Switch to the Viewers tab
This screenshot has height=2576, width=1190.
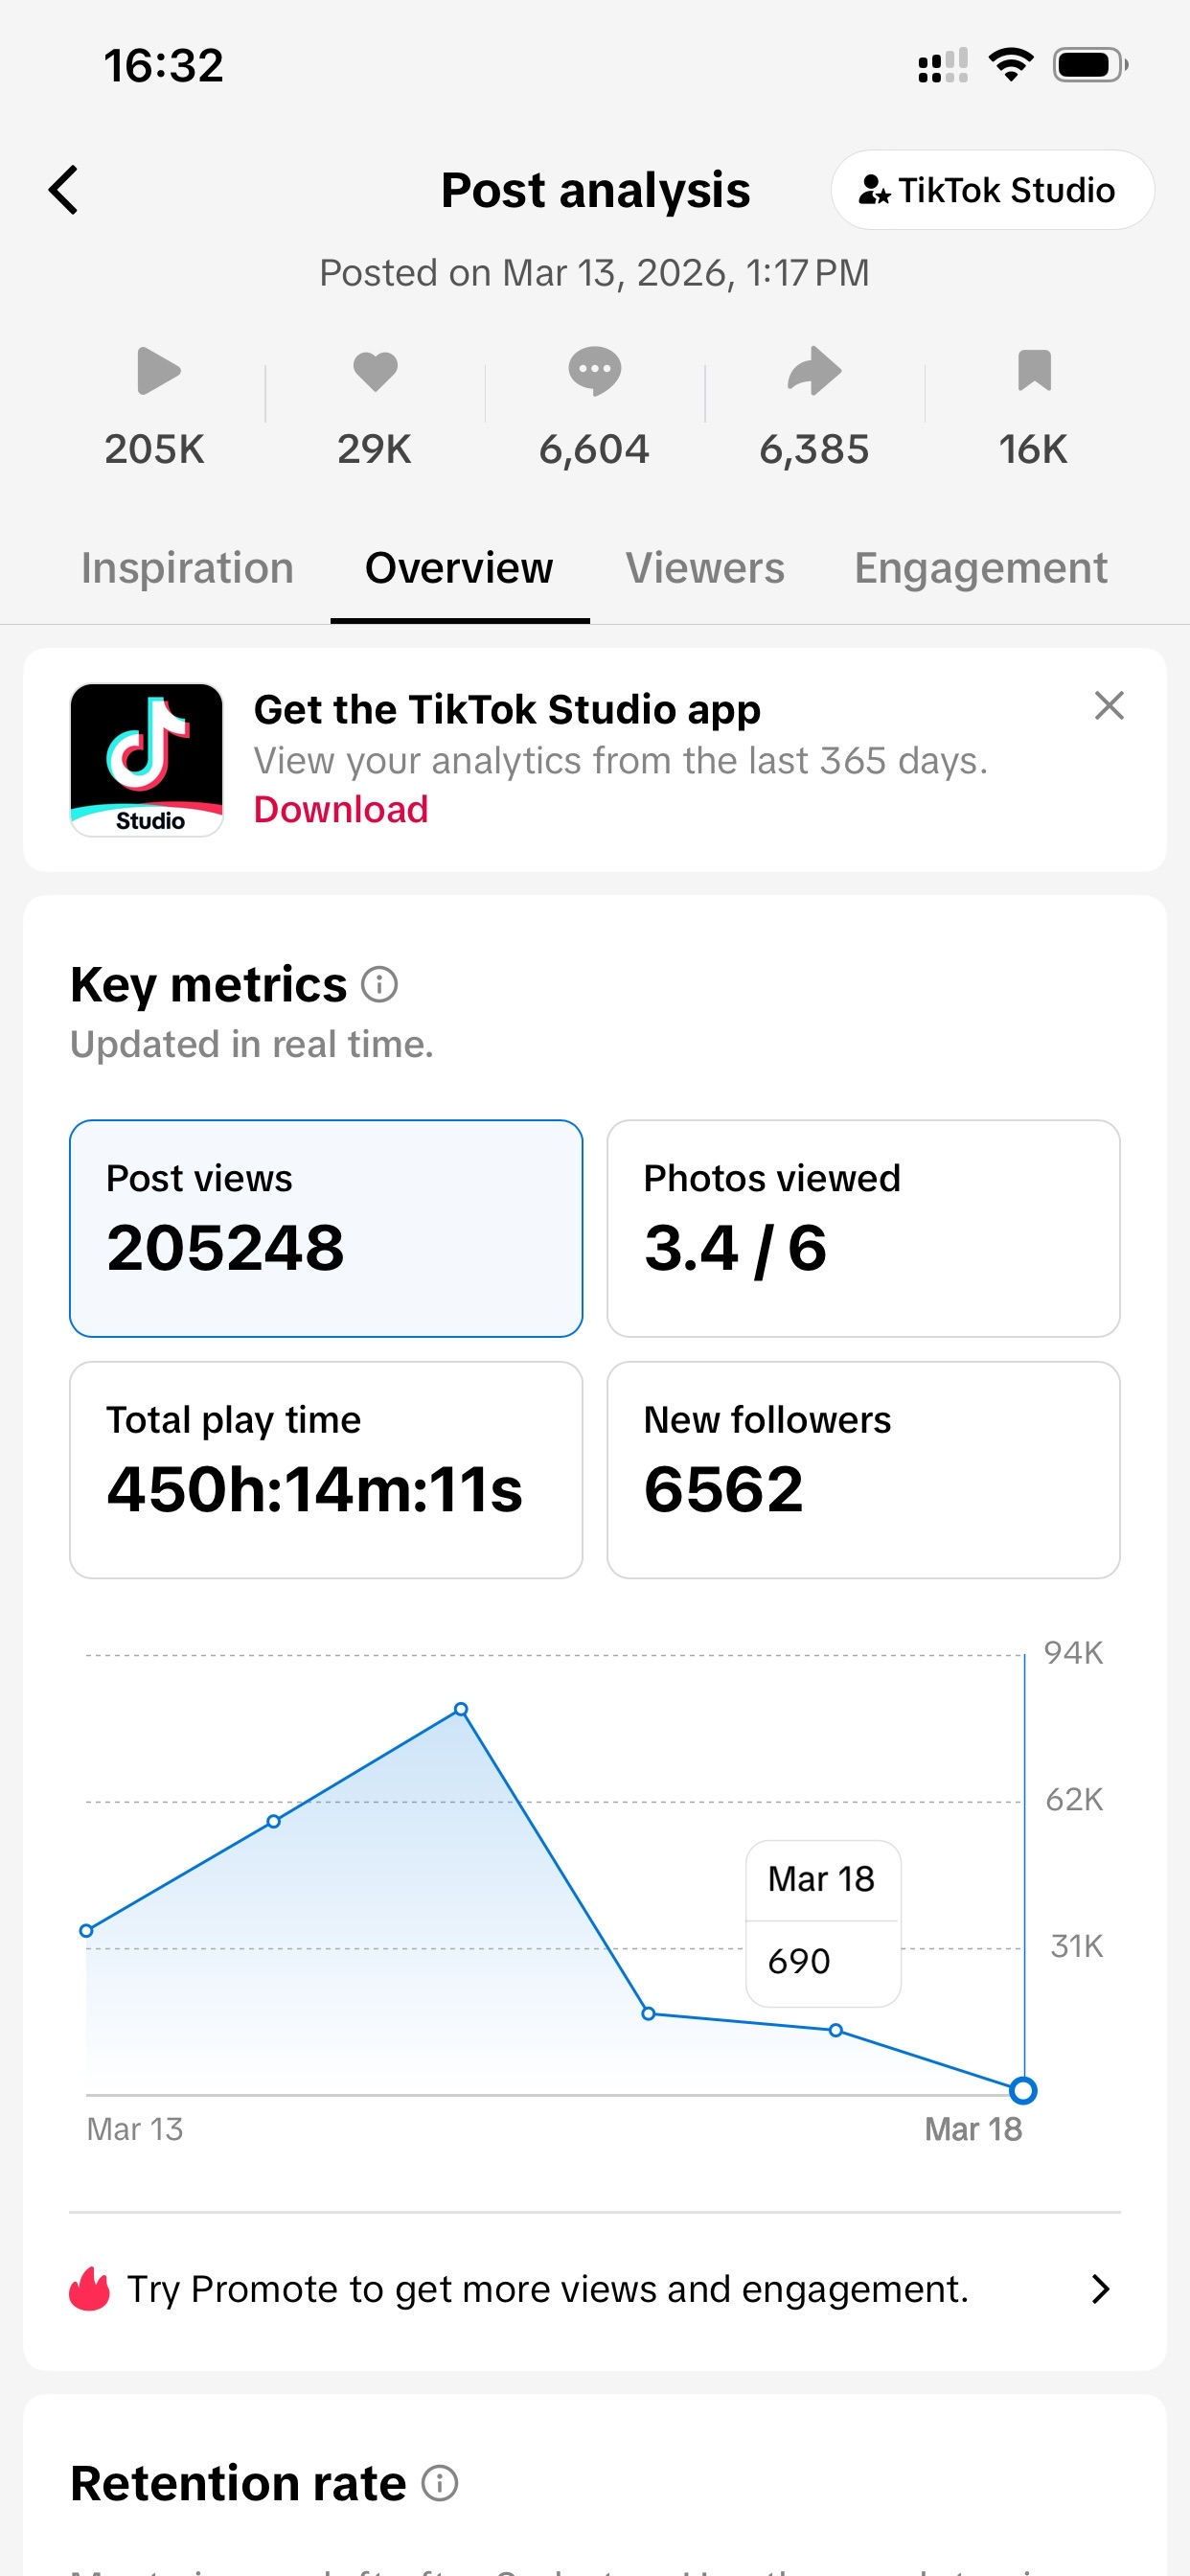tap(705, 568)
